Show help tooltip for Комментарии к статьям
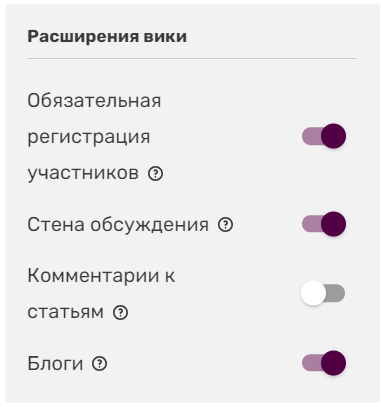The width and height of the screenshot is (381, 407). 120,313
